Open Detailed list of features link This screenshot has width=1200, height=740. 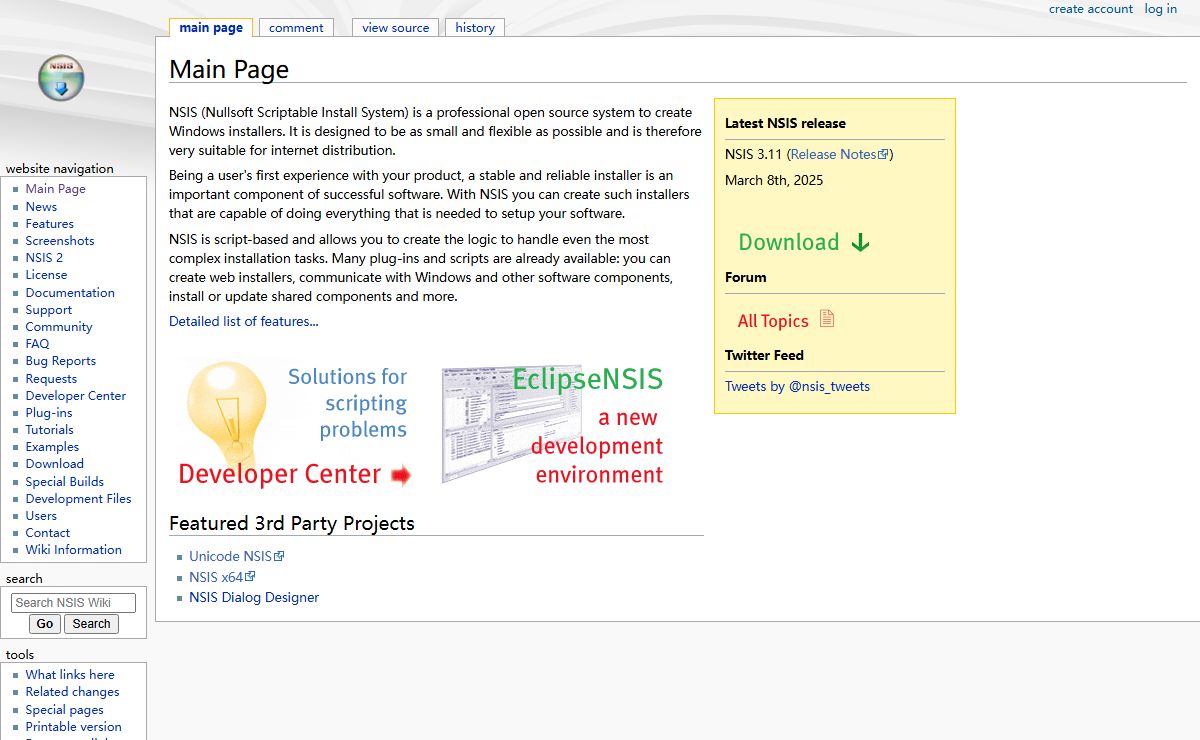point(244,322)
